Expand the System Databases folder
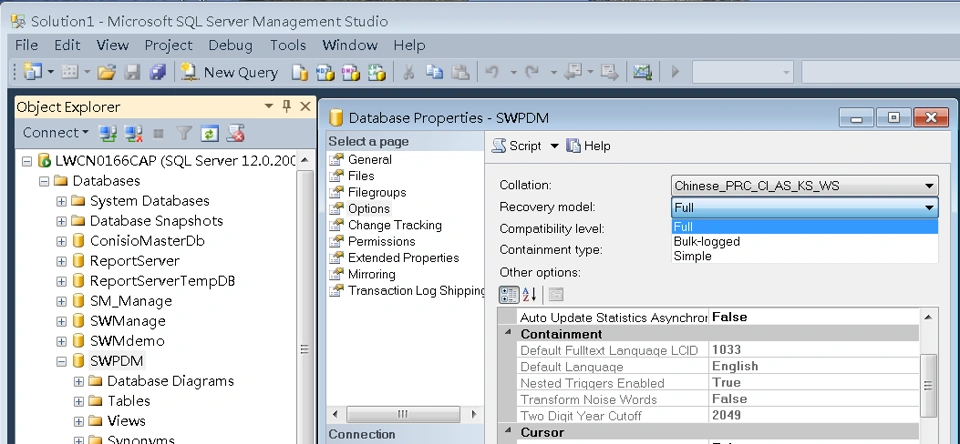Image resolution: width=960 pixels, height=444 pixels. [x=61, y=201]
